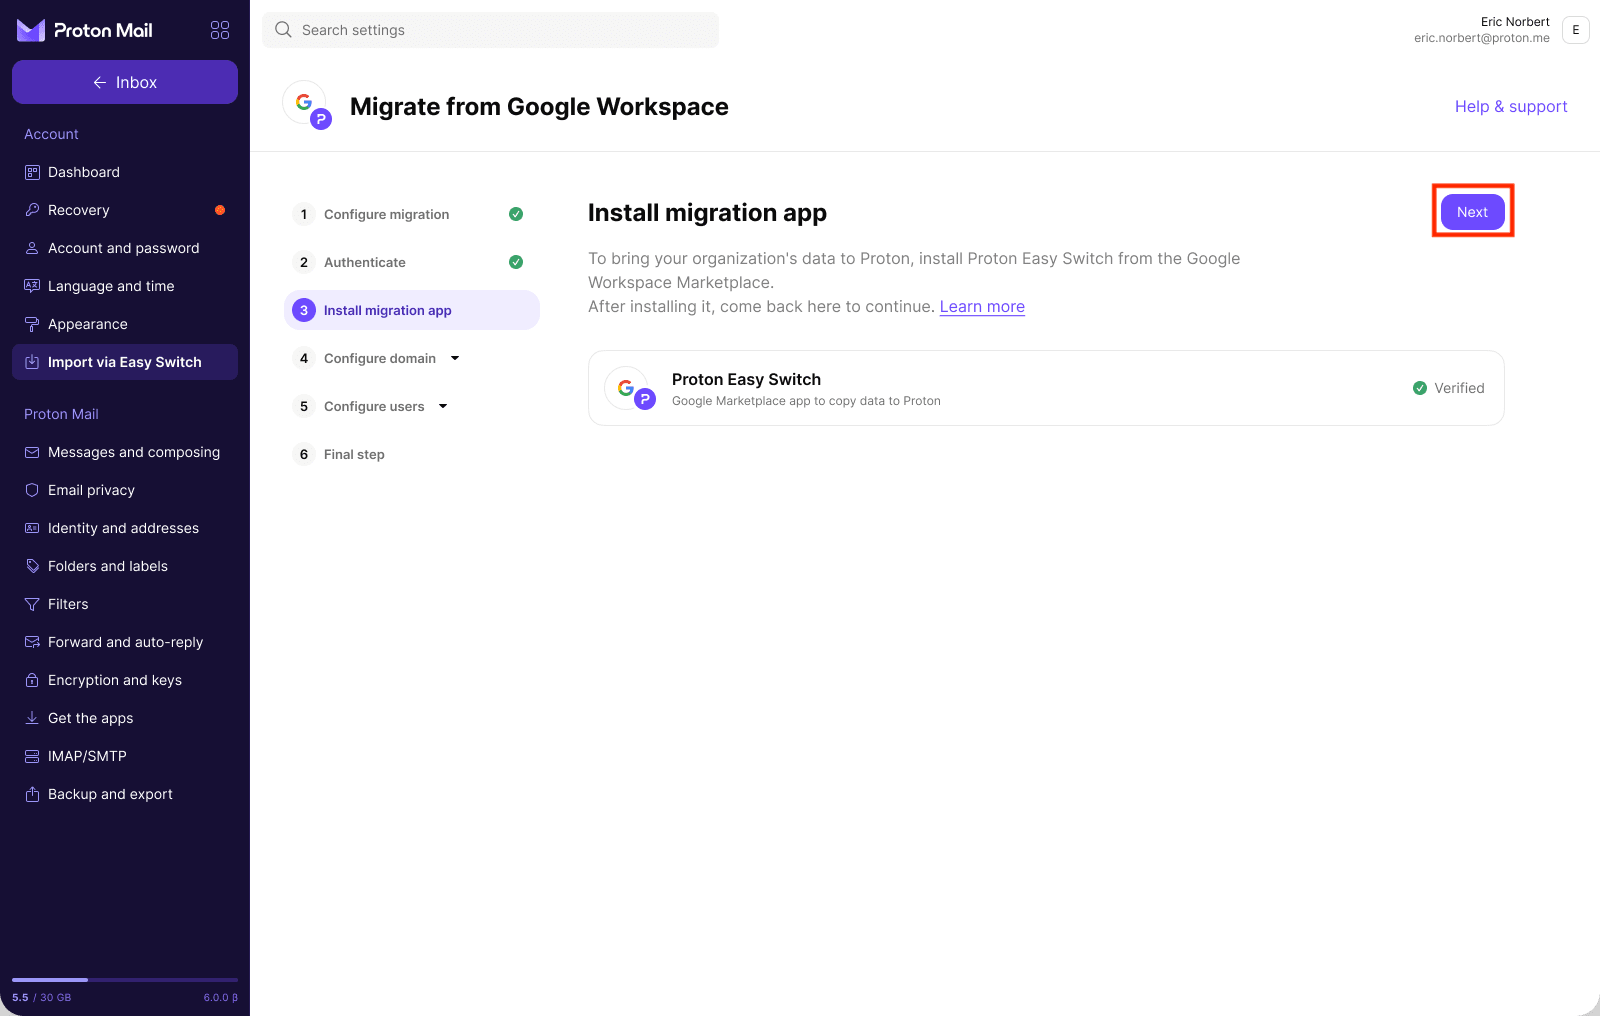The image size is (1600, 1016).
Task: Click the Eric Norbert account name
Action: 1515,22
